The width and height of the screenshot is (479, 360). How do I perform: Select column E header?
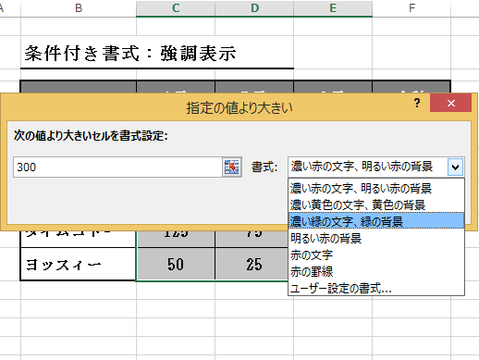[333, 8]
